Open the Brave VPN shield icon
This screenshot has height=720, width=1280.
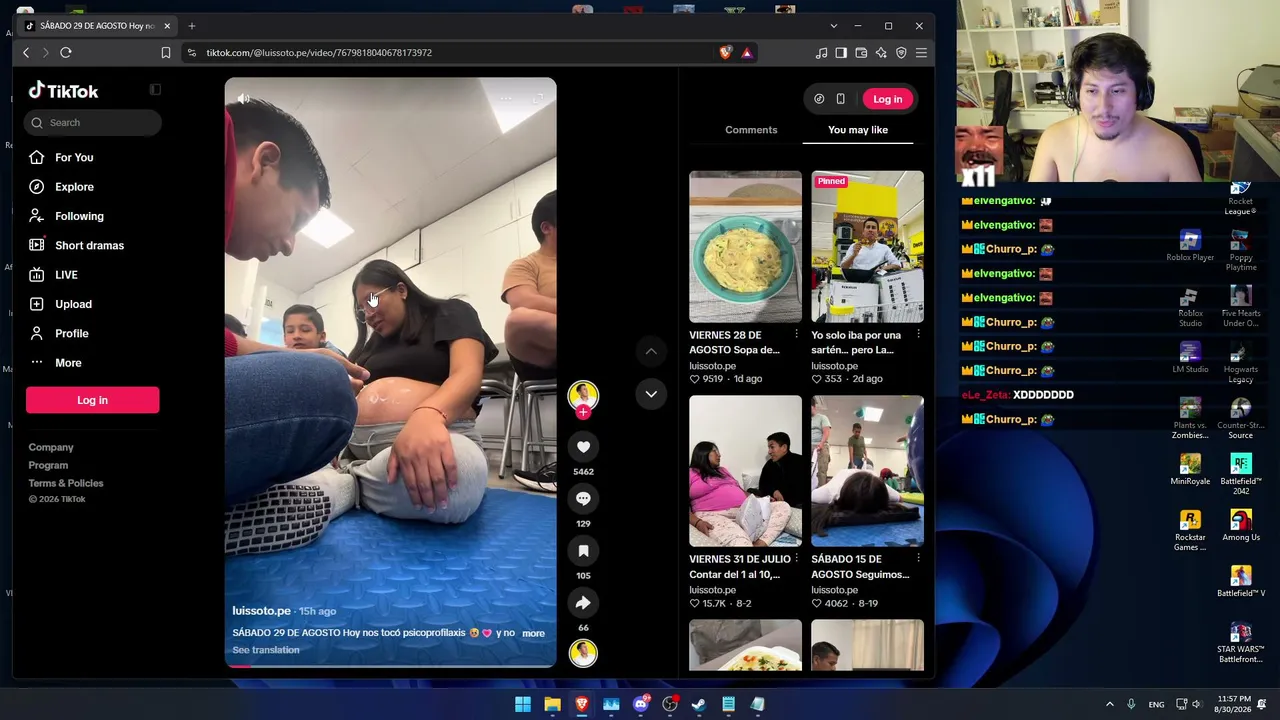coord(901,53)
